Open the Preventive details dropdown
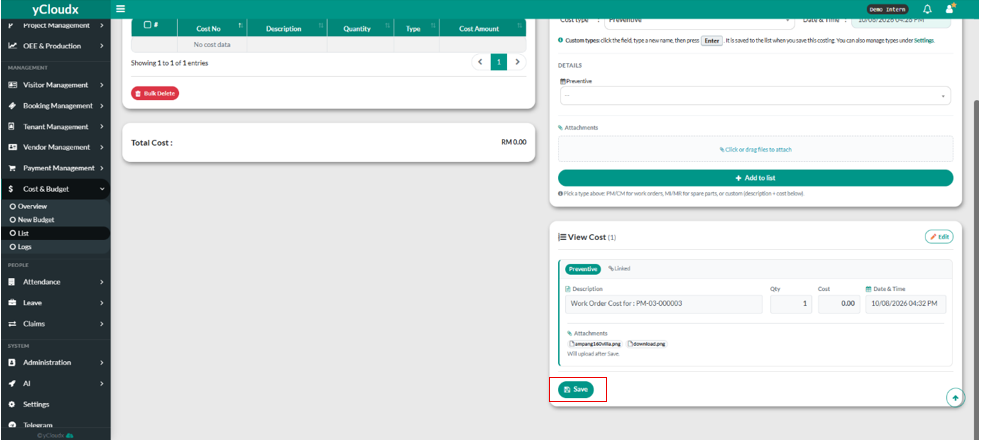 click(755, 96)
